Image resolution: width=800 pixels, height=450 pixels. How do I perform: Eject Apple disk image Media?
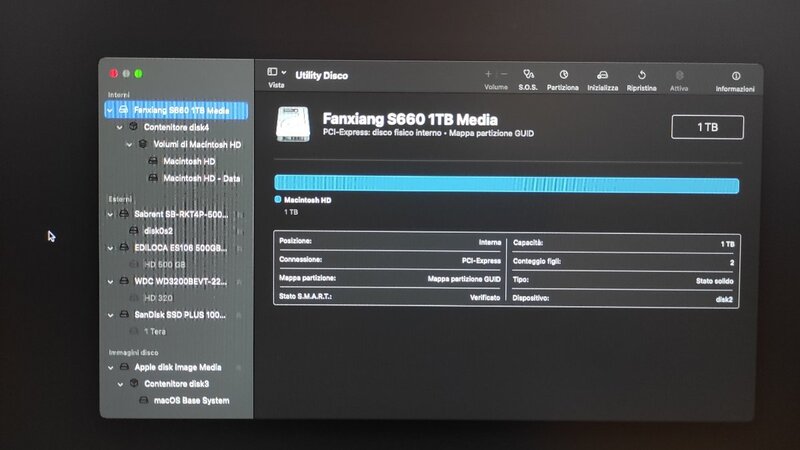tap(239, 367)
